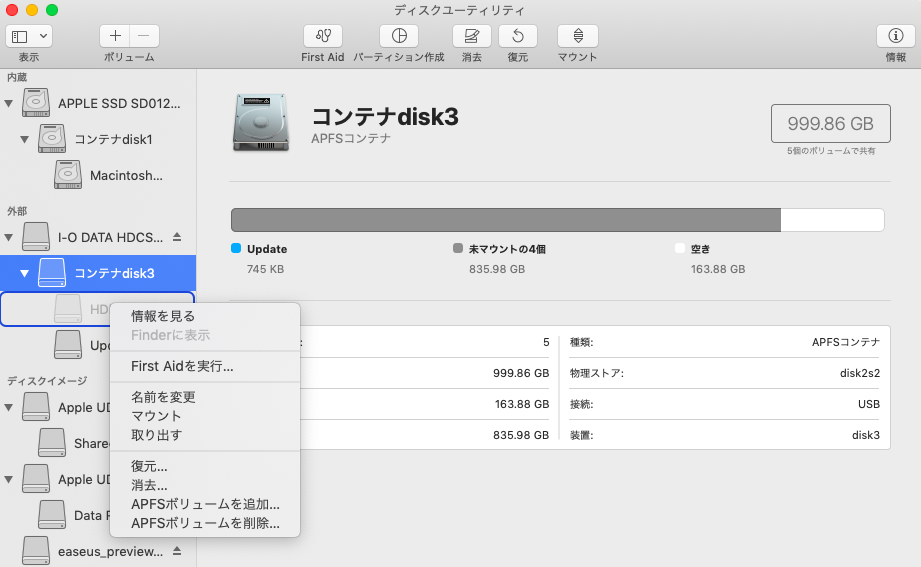The height and width of the screenshot is (567, 921).
Task: Click the disk usage capacity bar
Action: coord(556,220)
